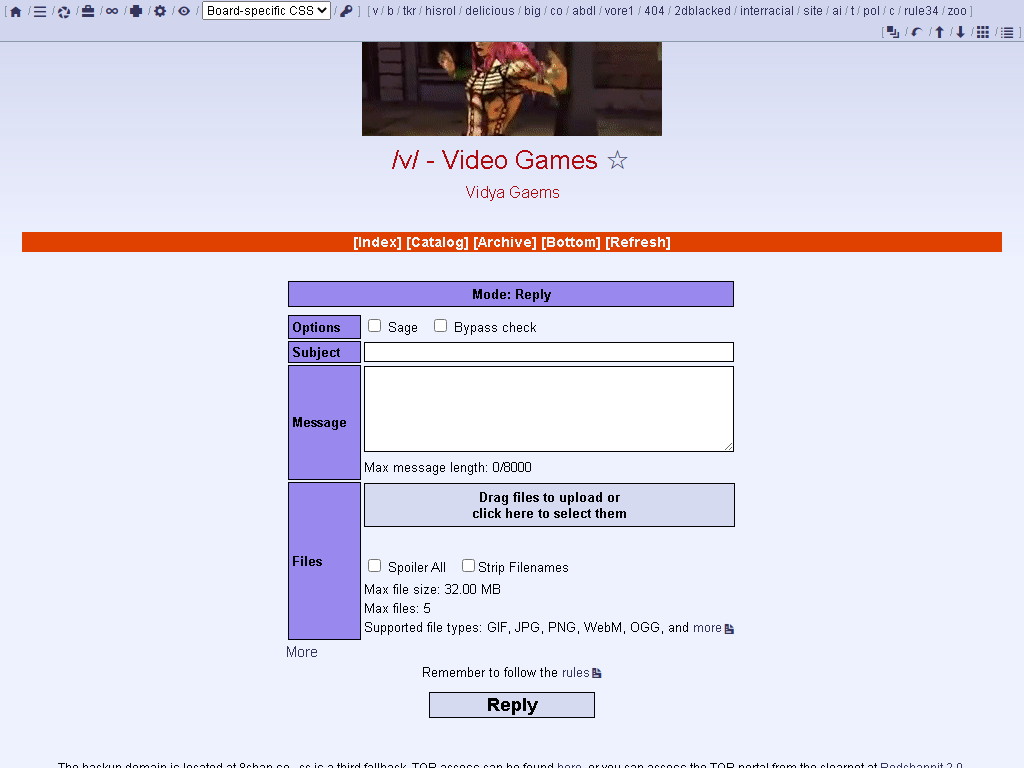Click the aperture-shaped icon in top bar
Viewport: 1024px width, 768px height.
64,11
